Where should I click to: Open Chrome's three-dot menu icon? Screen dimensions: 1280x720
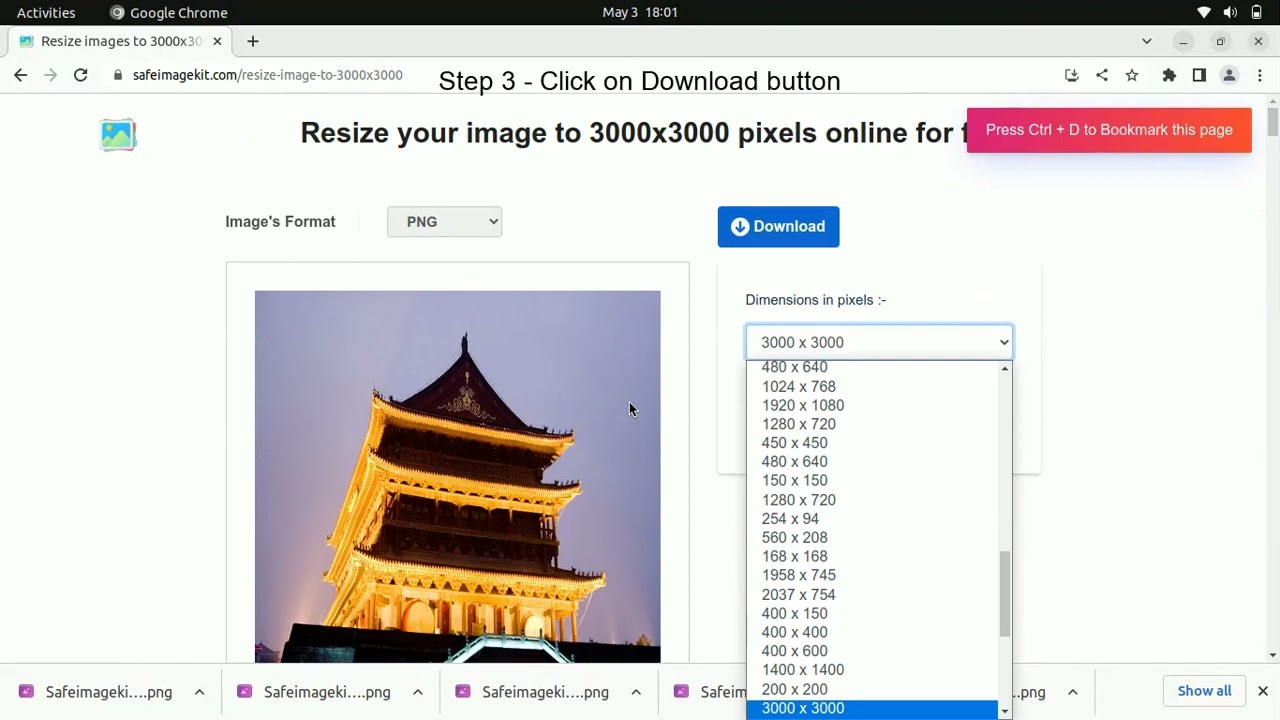[1259, 75]
